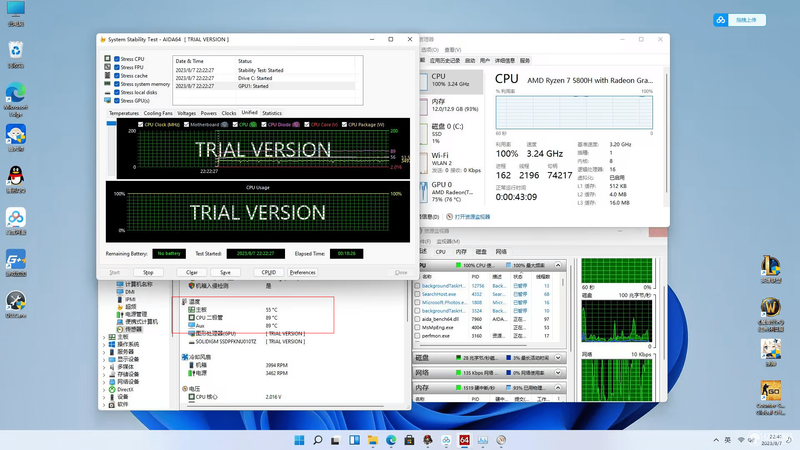Collapse CPU section in Resource Monitor
This screenshot has width=800, height=450.
click(x=558, y=265)
